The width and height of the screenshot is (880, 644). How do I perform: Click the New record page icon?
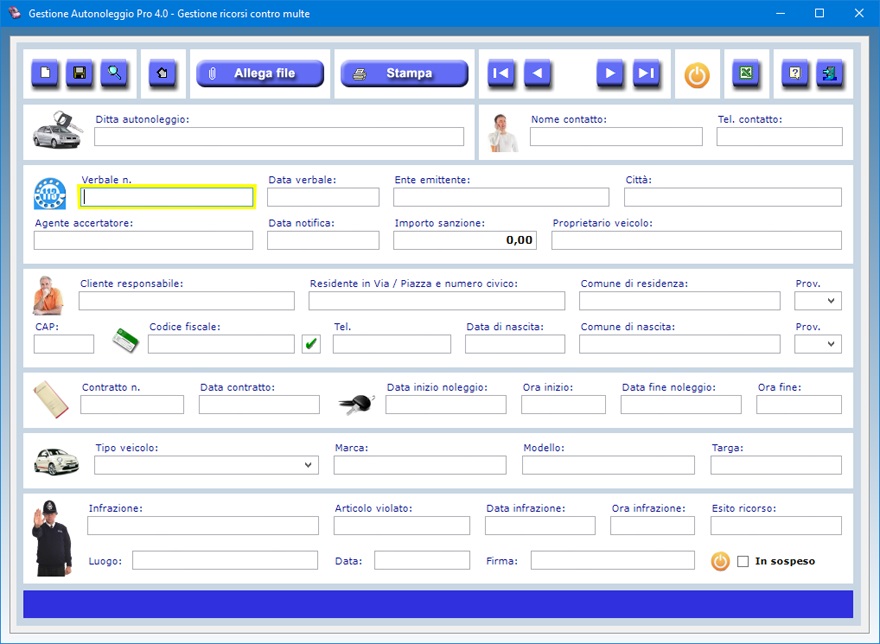click(x=45, y=73)
